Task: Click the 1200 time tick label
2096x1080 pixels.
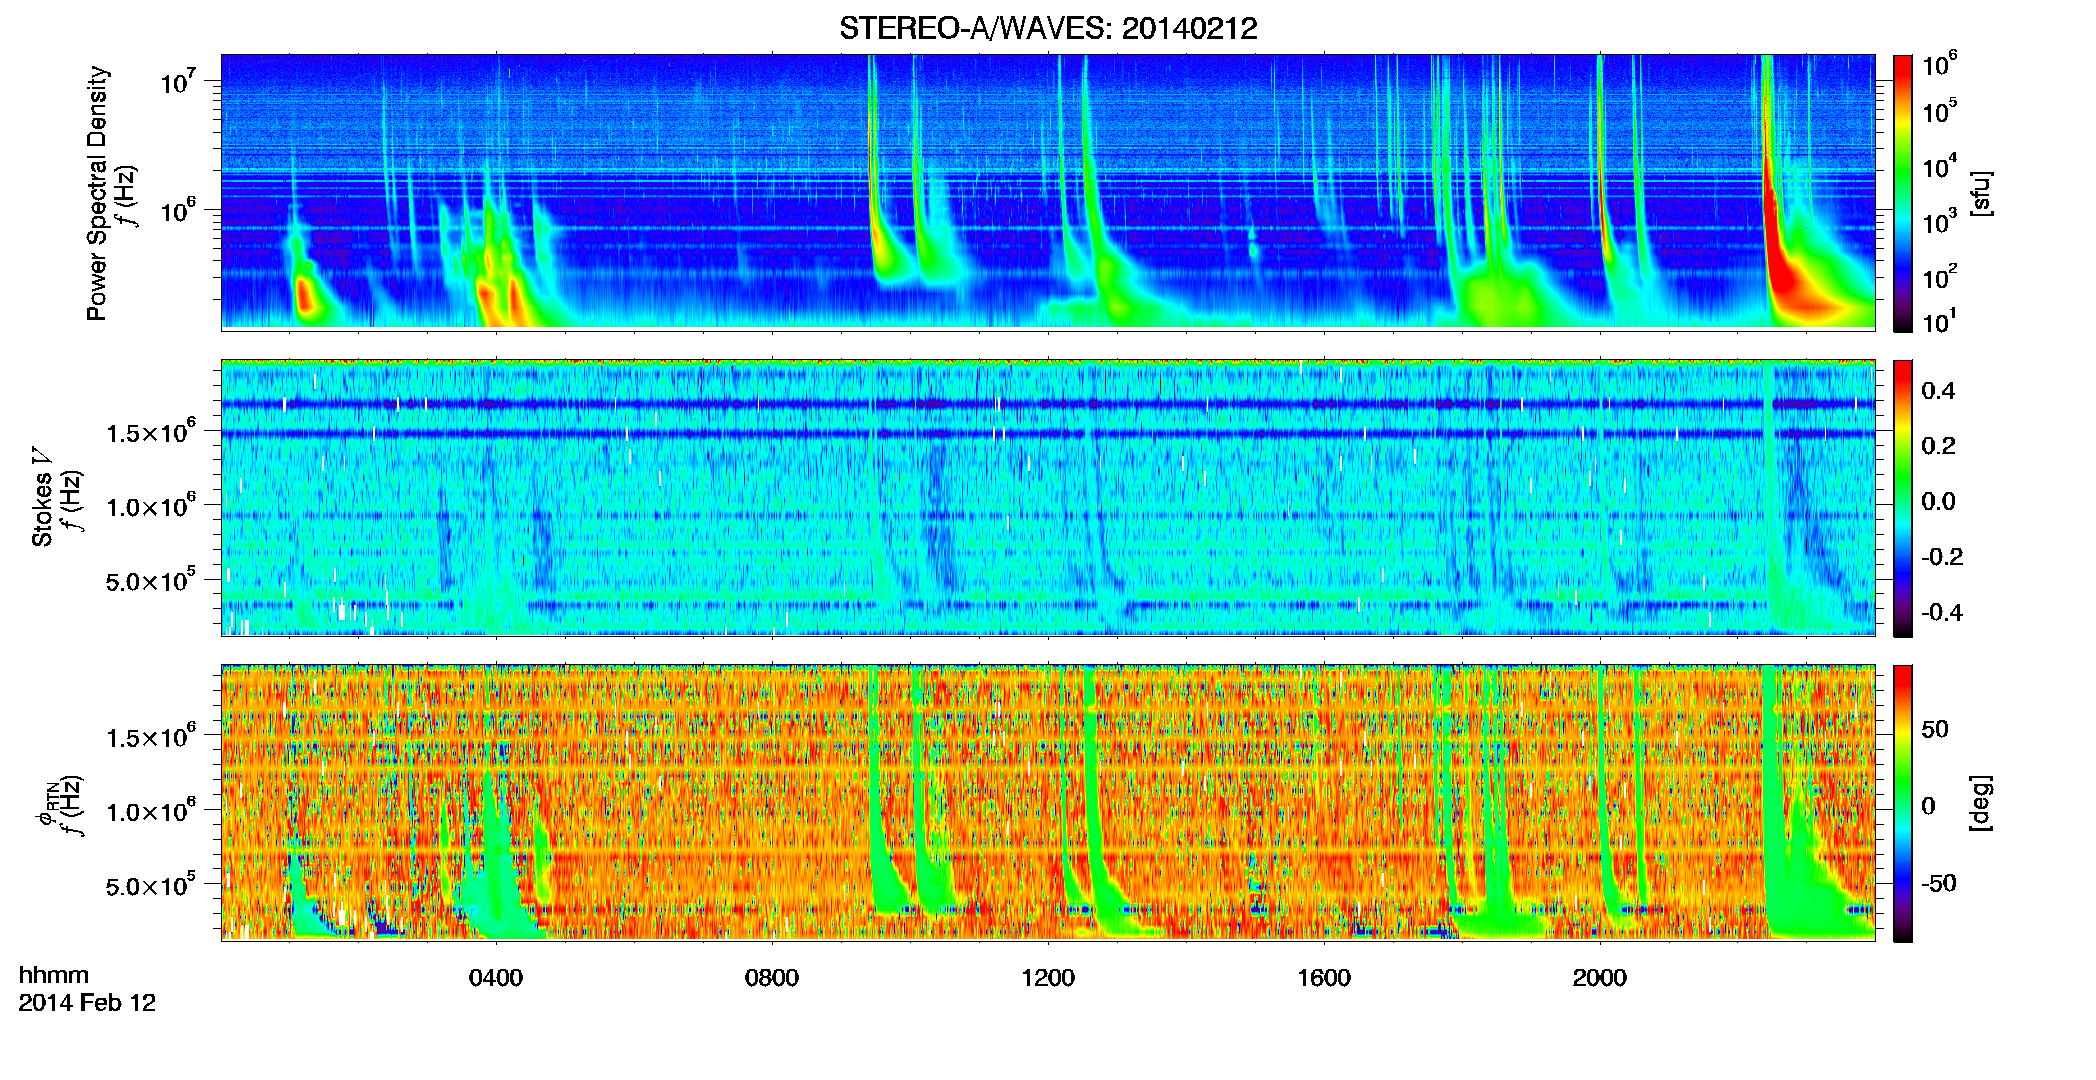Action: click(1048, 978)
